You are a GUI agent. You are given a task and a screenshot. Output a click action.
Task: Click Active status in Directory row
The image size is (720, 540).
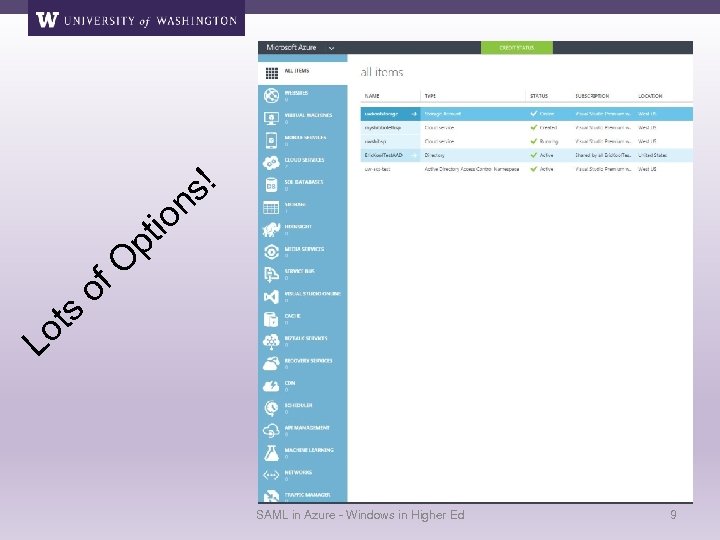542,155
